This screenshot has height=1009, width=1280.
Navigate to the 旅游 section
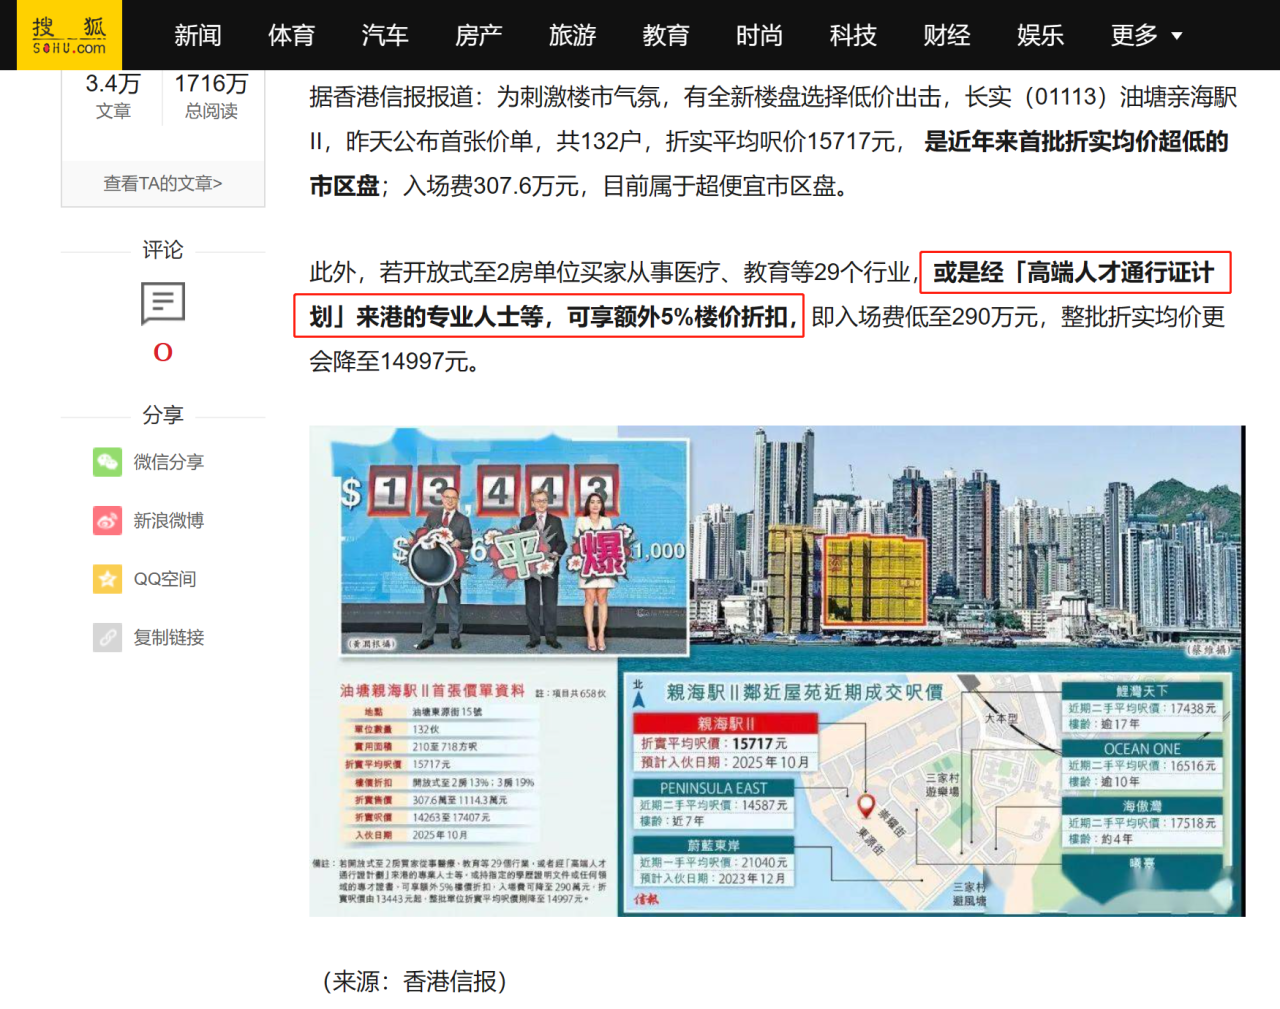(572, 36)
